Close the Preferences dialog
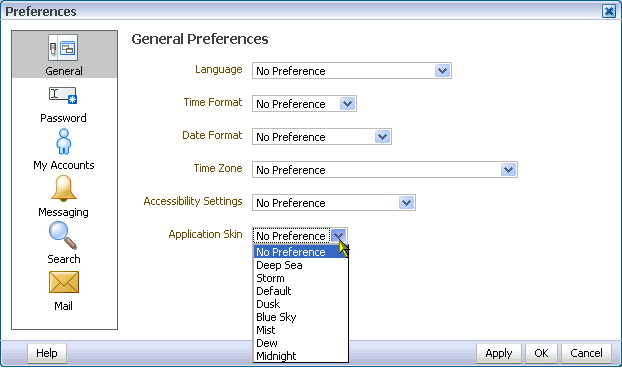 (609, 11)
